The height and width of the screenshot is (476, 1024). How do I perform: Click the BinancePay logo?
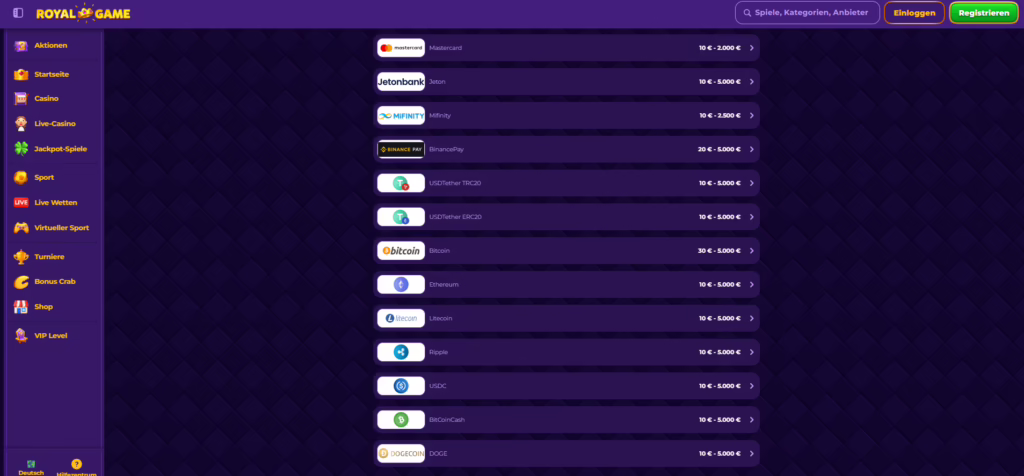401,149
